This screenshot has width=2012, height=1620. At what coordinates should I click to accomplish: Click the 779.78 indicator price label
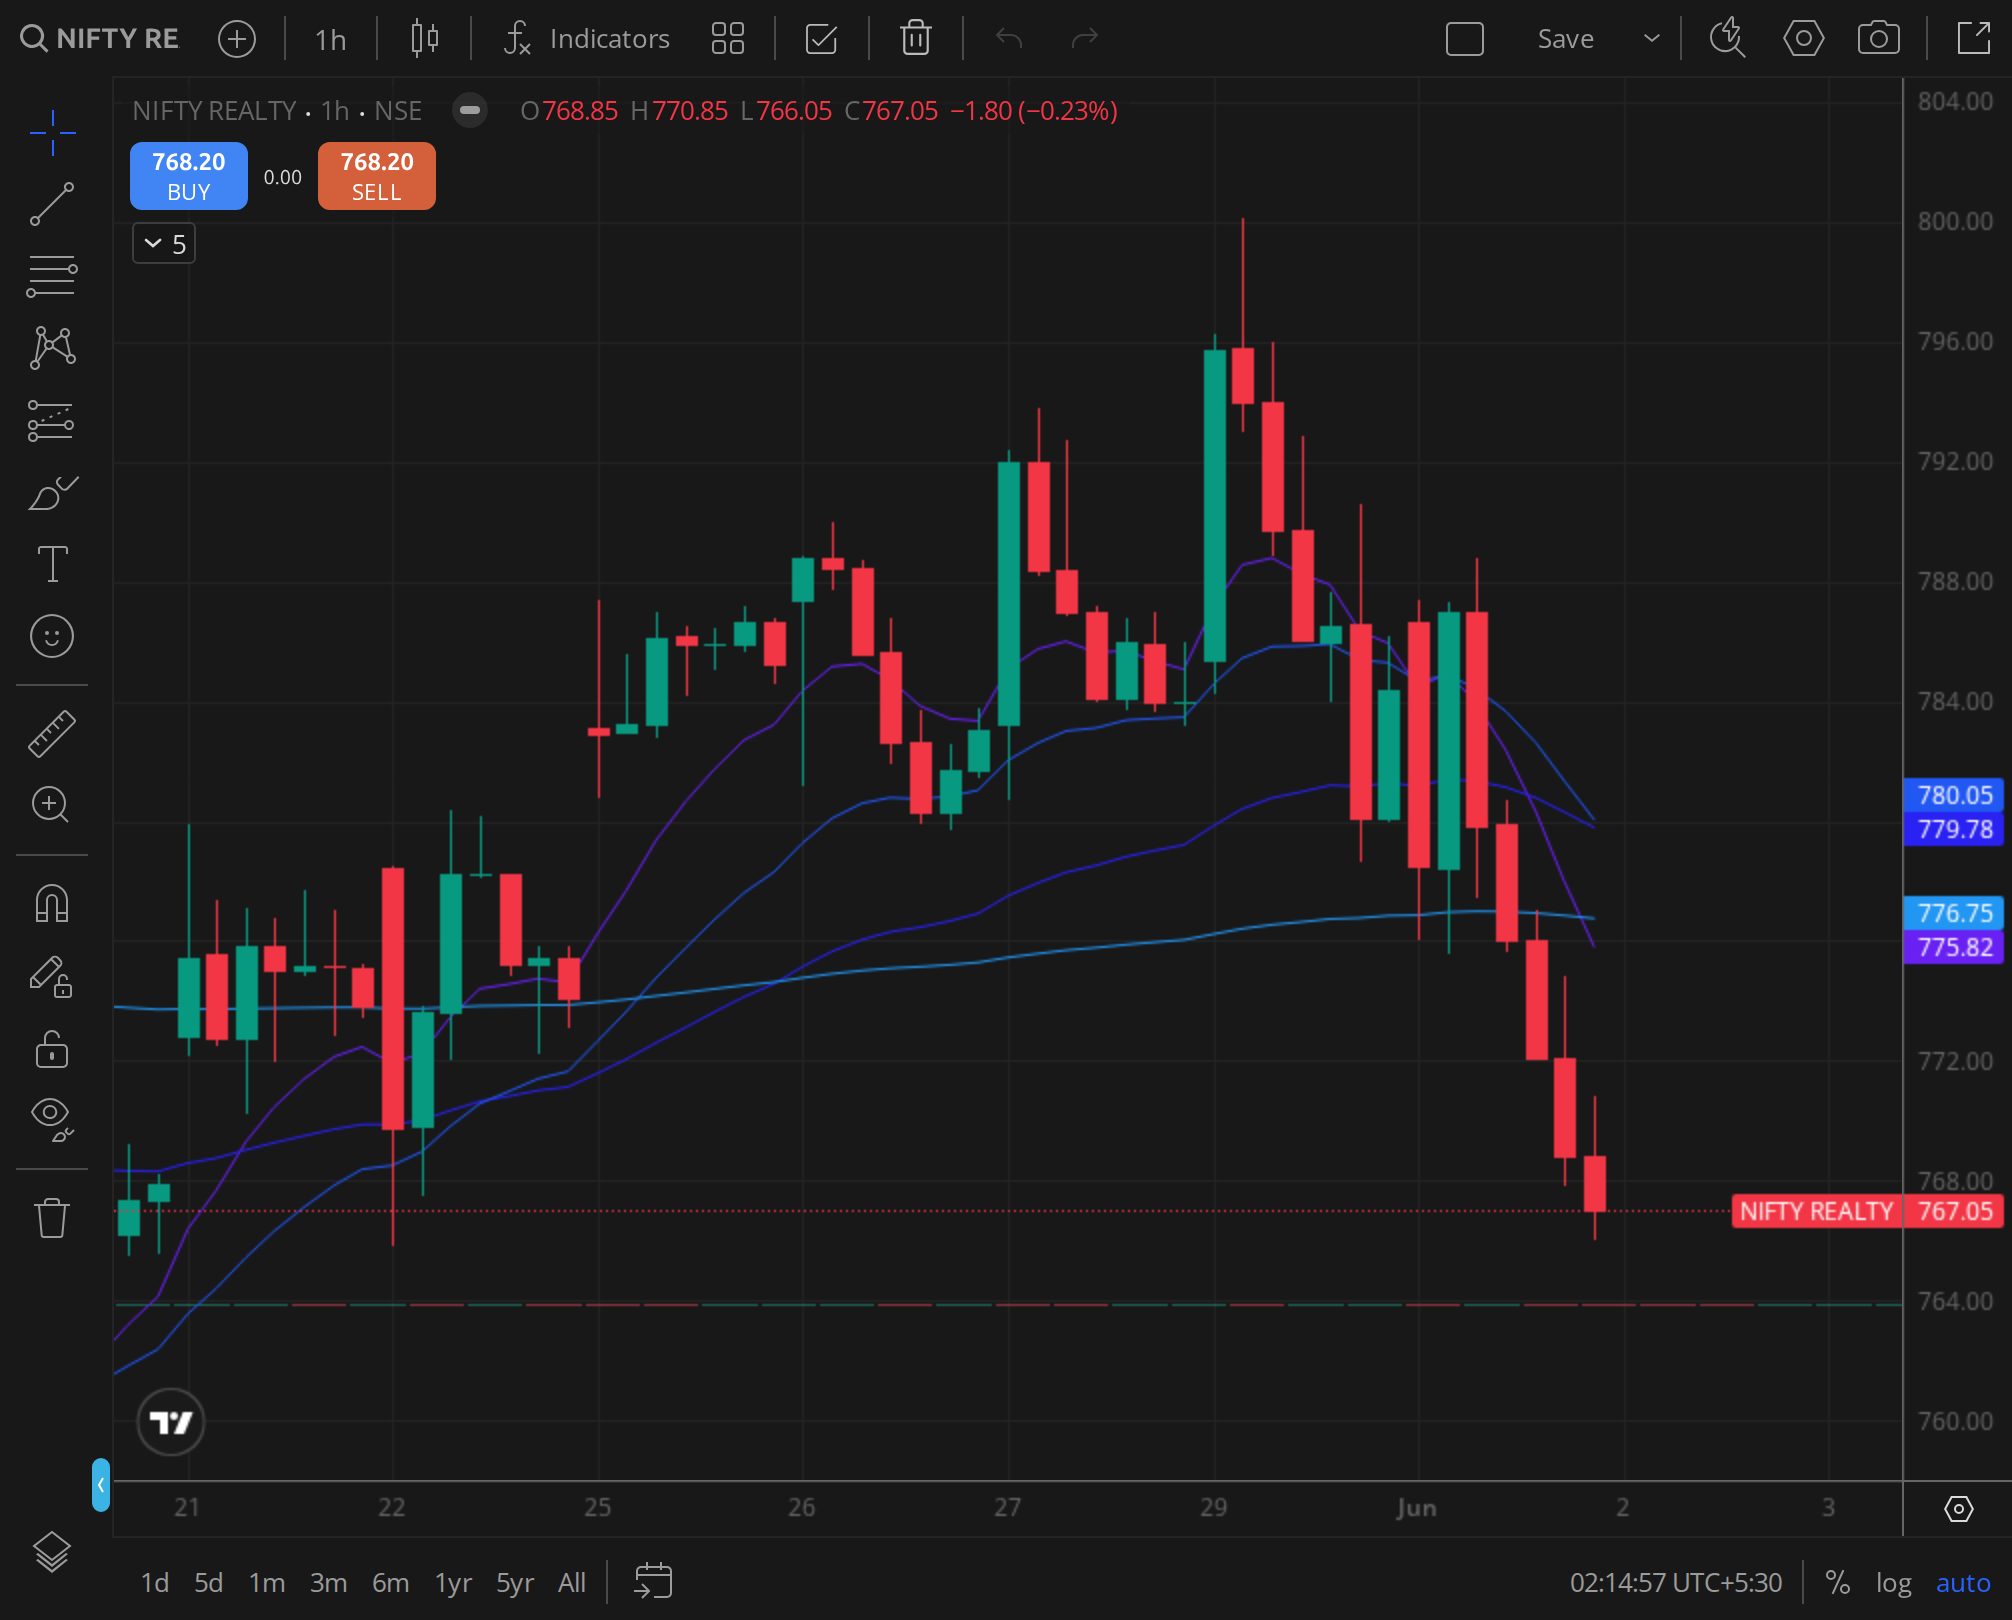pyautogui.click(x=1954, y=829)
